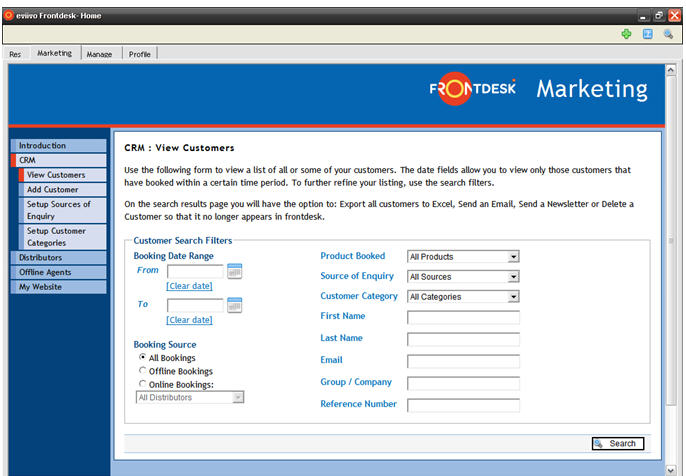The image size is (686, 476).
Task: Select the Offline Bookings radio button
Action: 142,371
